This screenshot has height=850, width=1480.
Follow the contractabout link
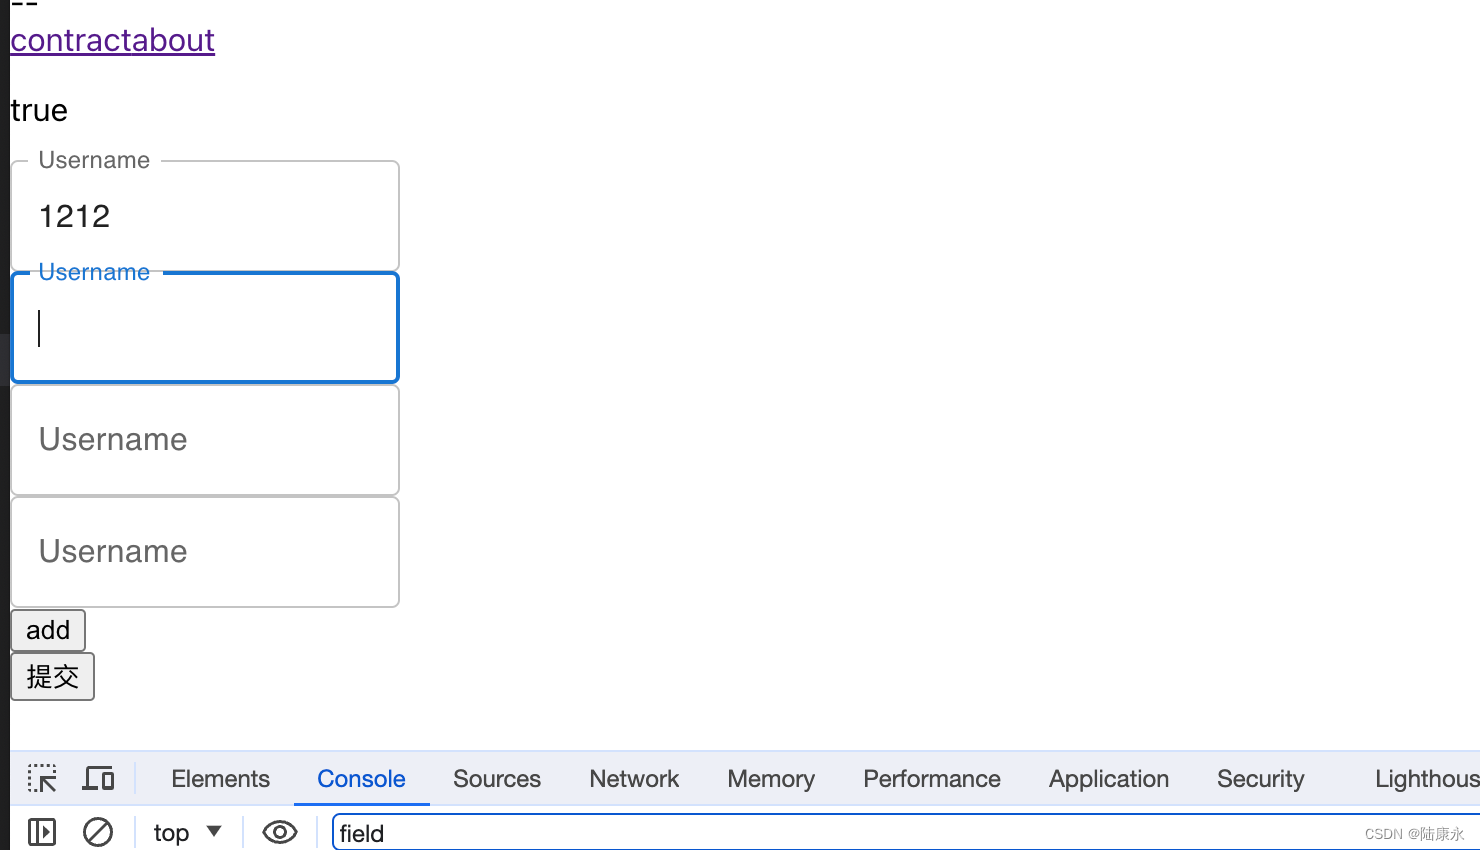[112, 40]
